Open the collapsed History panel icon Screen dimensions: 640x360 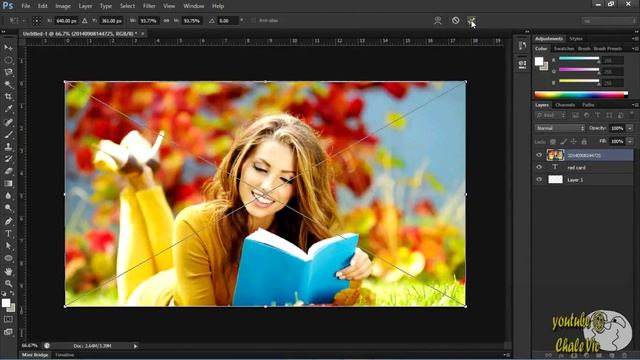(522, 46)
